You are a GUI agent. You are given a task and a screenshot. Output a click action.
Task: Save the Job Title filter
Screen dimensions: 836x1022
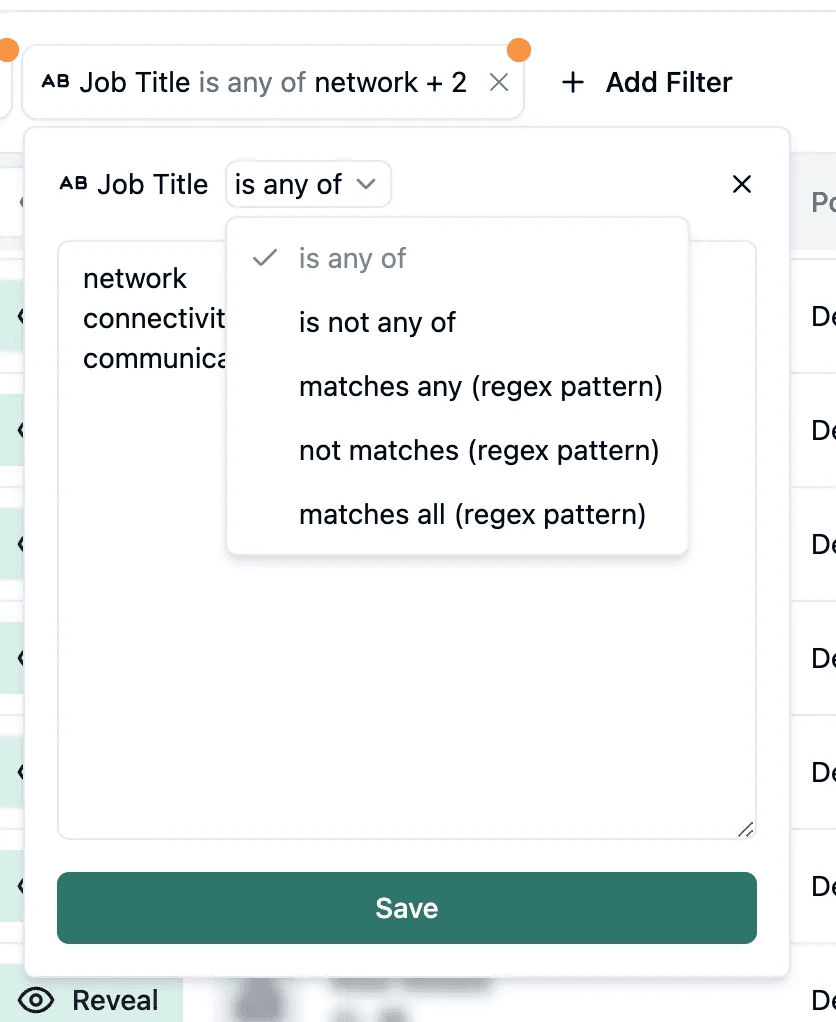point(406,908)
